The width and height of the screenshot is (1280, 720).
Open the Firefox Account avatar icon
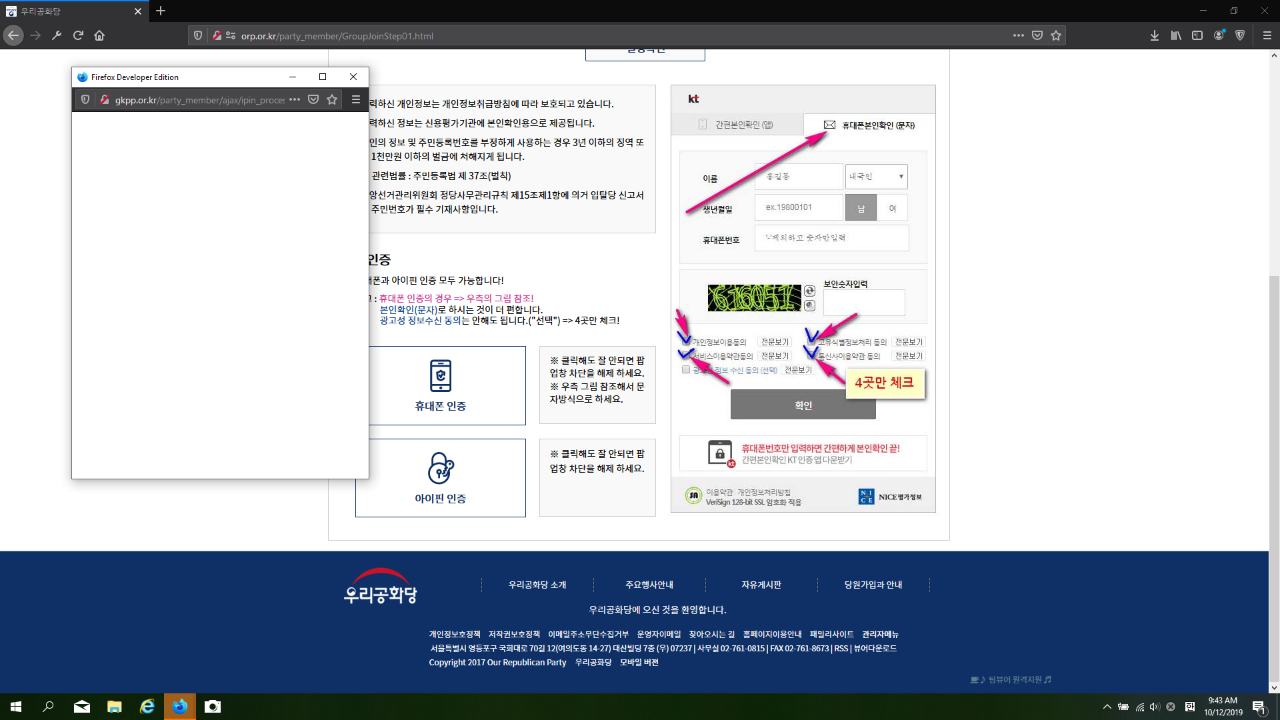click(x=1219, y=35)
